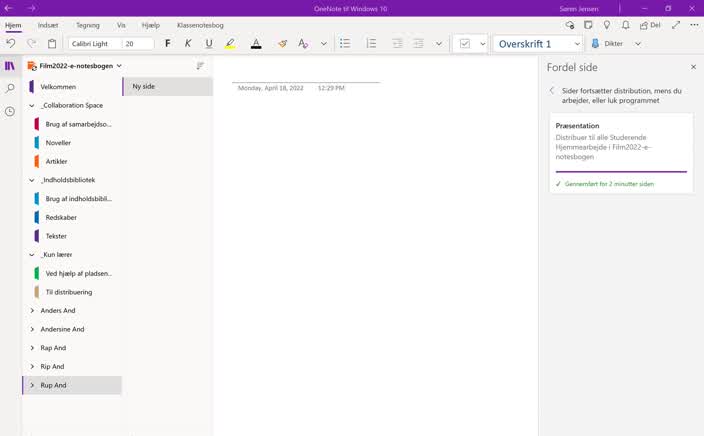Screen dimensions: 704x436
Task: Click the decrease indent icon
Action: pyautogui.click(x=397, y=44)
